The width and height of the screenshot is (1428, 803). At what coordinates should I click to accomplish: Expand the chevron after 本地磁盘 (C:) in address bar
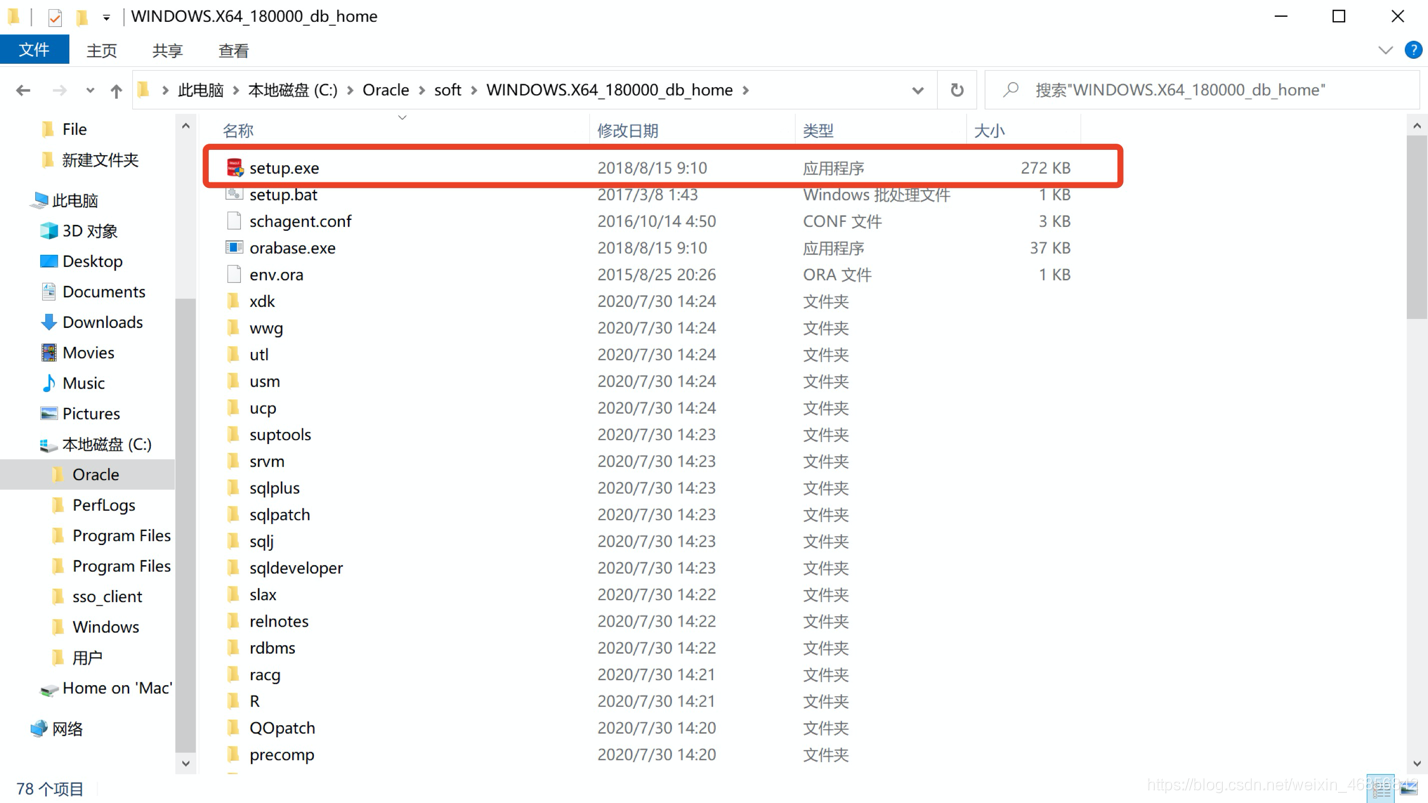click(350, 90)
